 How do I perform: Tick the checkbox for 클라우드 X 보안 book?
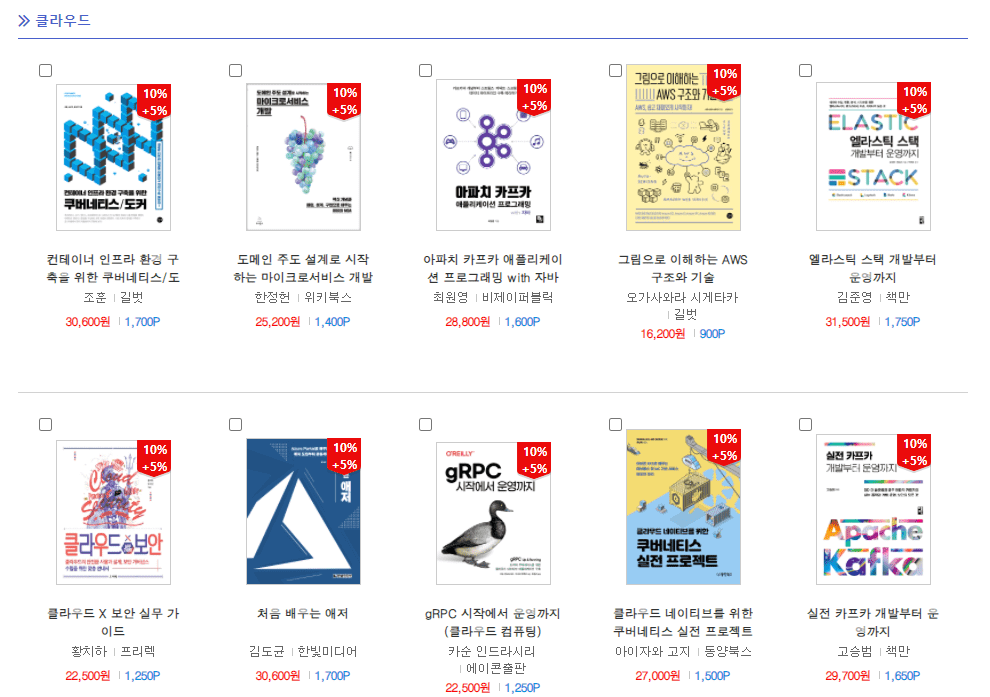[x=45, y=424]
